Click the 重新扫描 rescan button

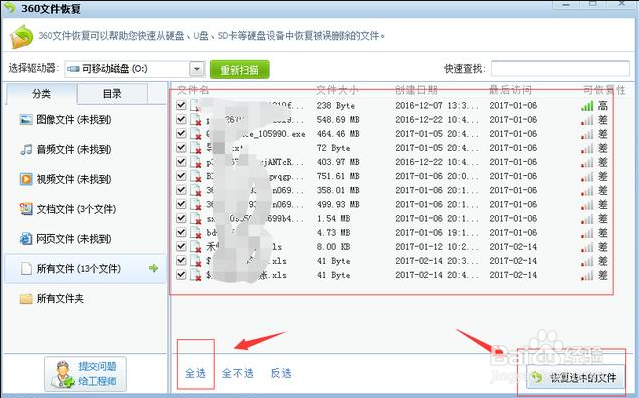[x=240, y=69]
